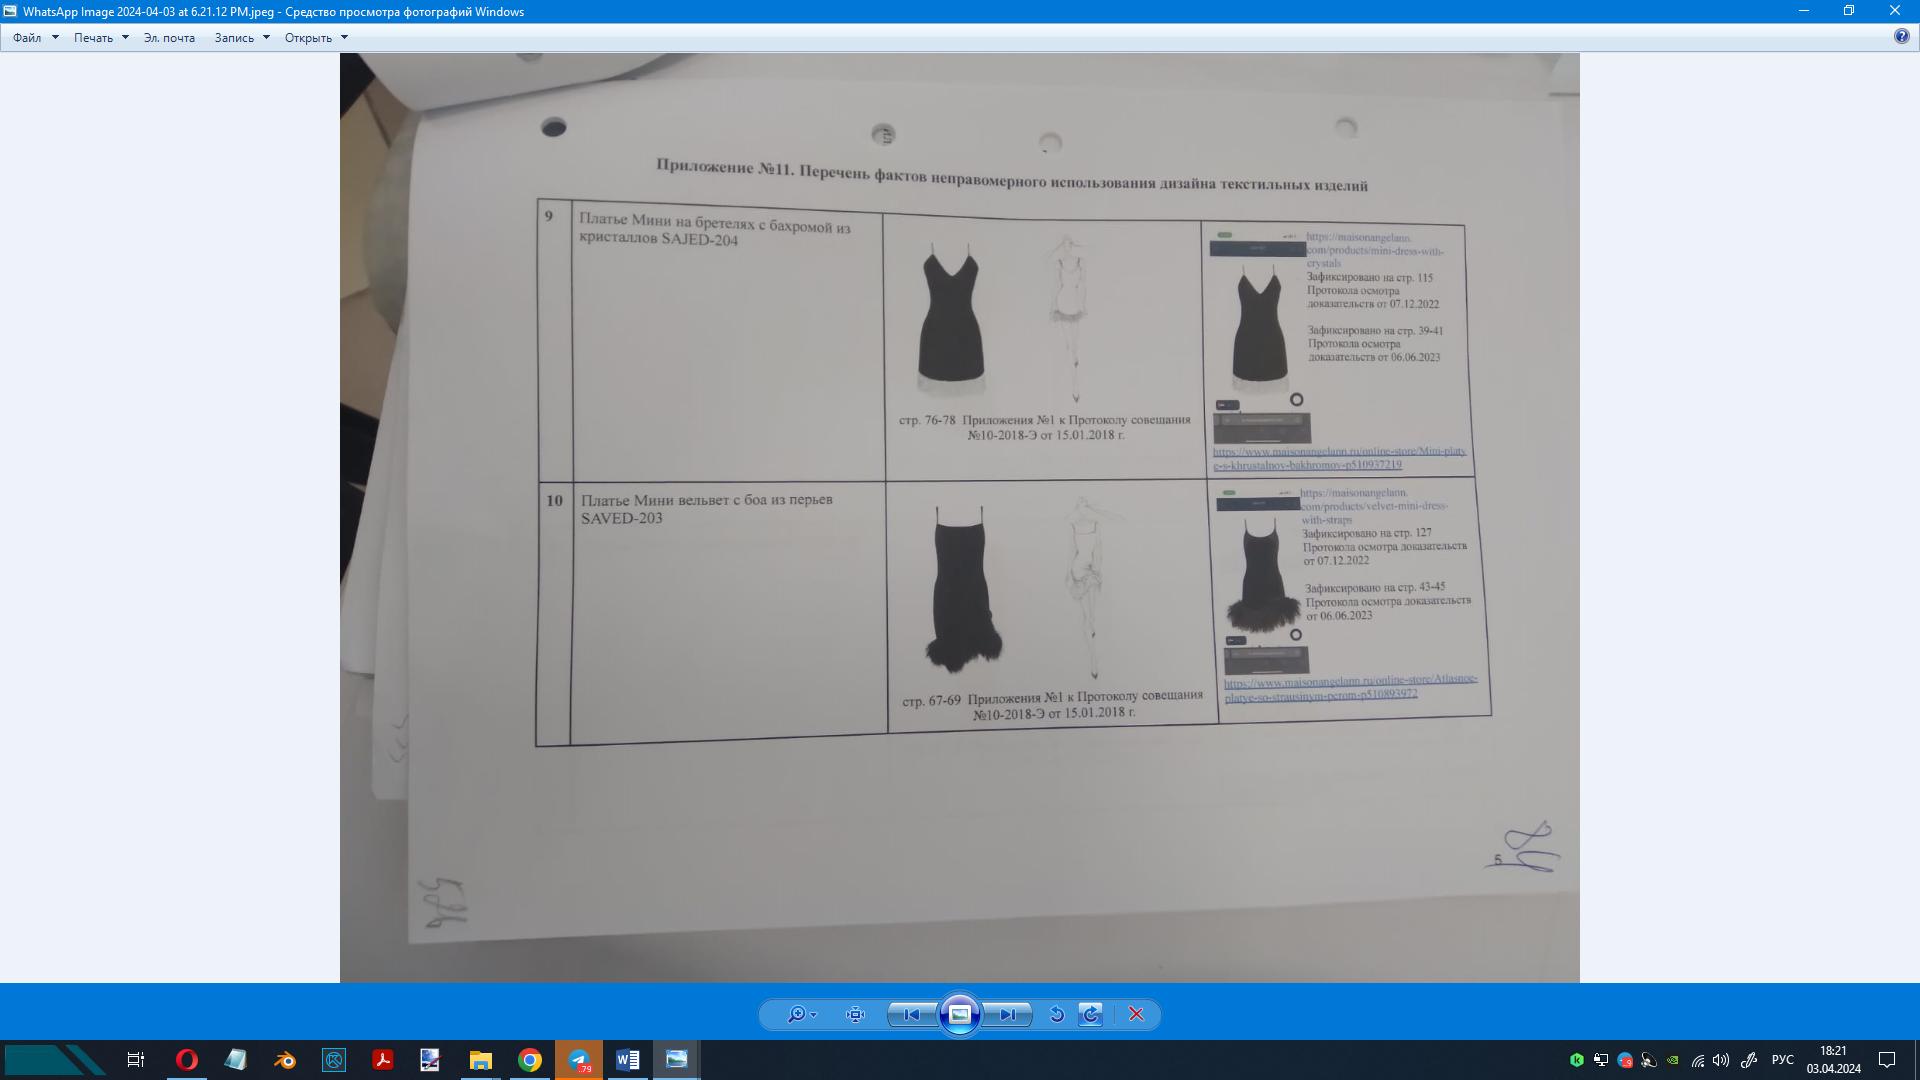
Task: Click the zoom magnifier icon
Action: click(x=795, y=1014)
